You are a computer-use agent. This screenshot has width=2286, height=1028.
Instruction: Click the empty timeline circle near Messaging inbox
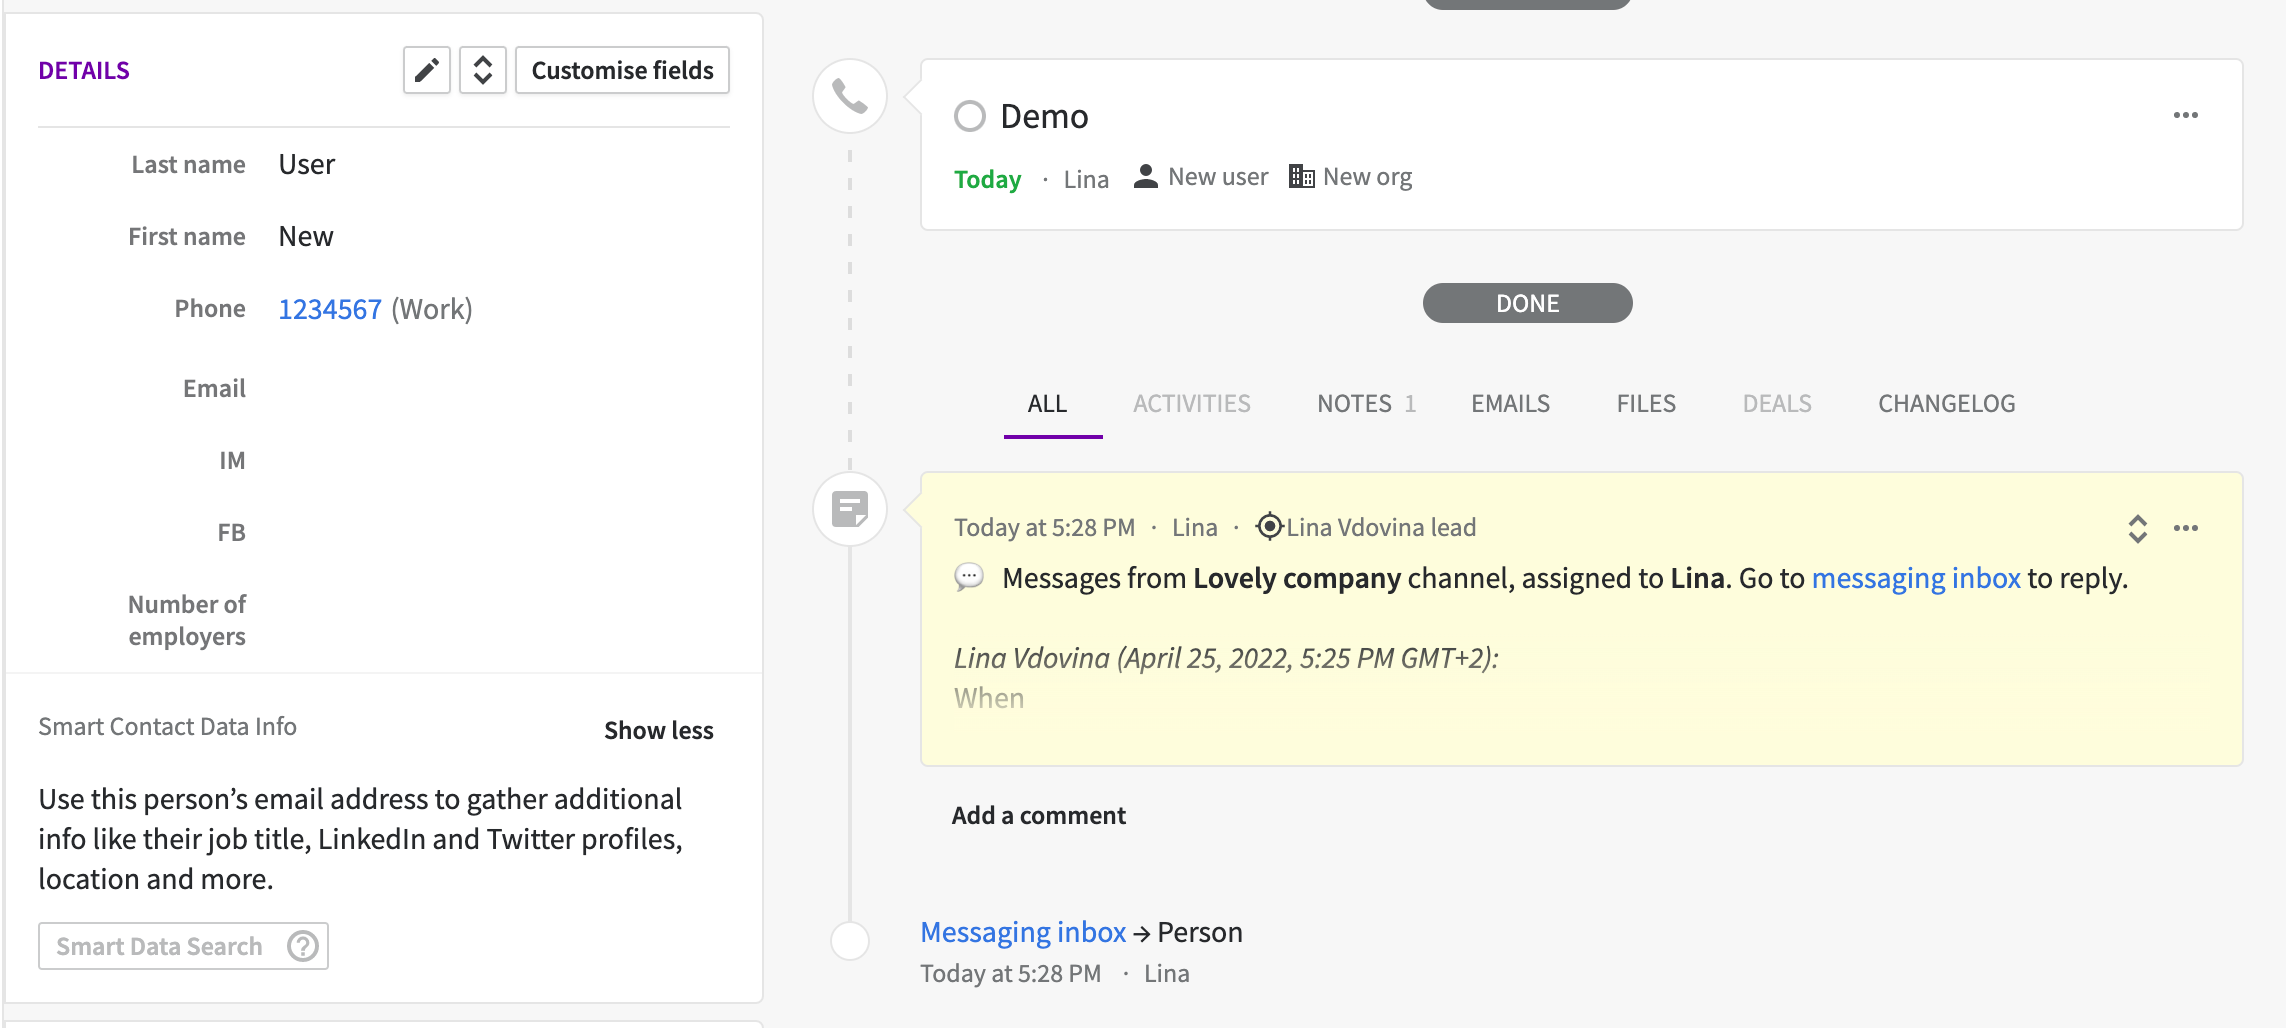click(849, 939)
